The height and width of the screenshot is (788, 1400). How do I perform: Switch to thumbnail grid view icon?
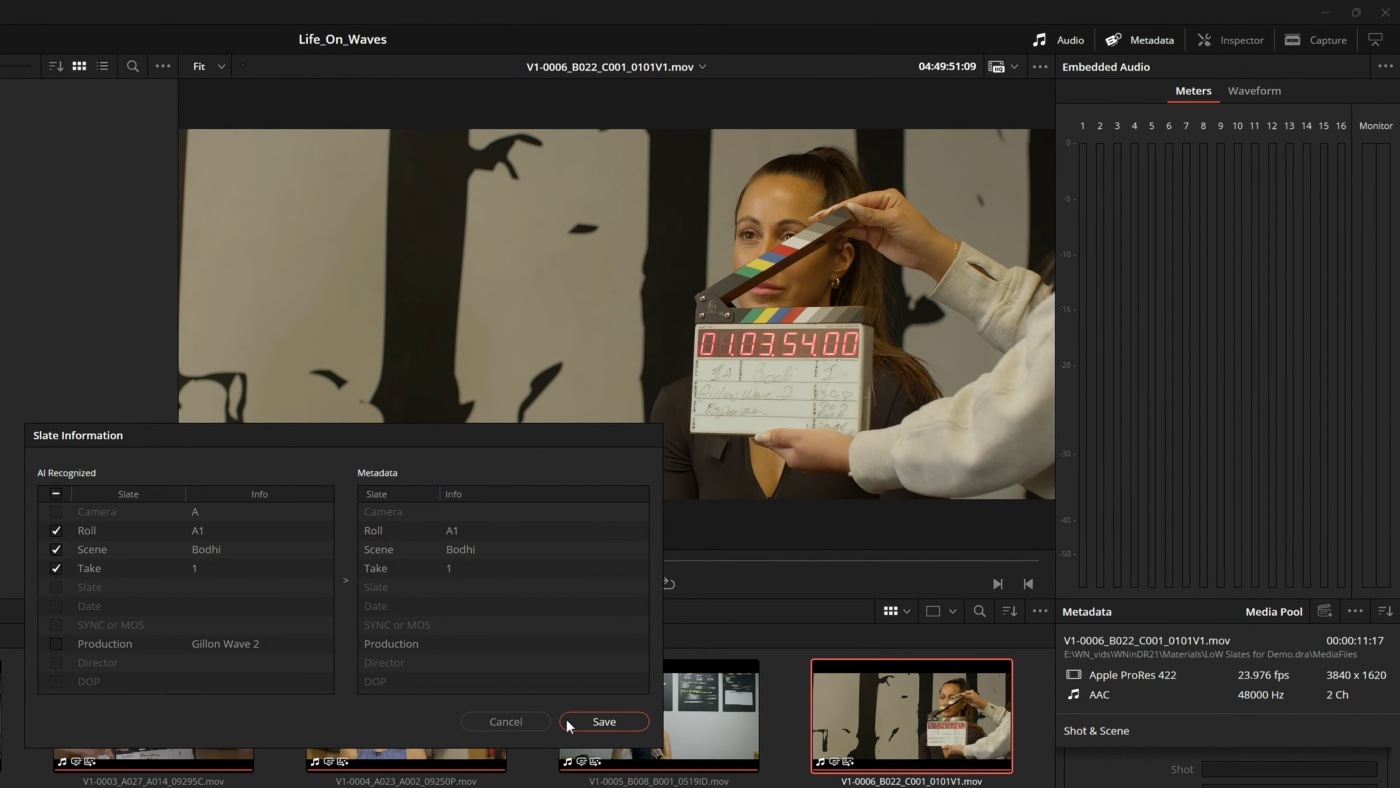[79, 66]
